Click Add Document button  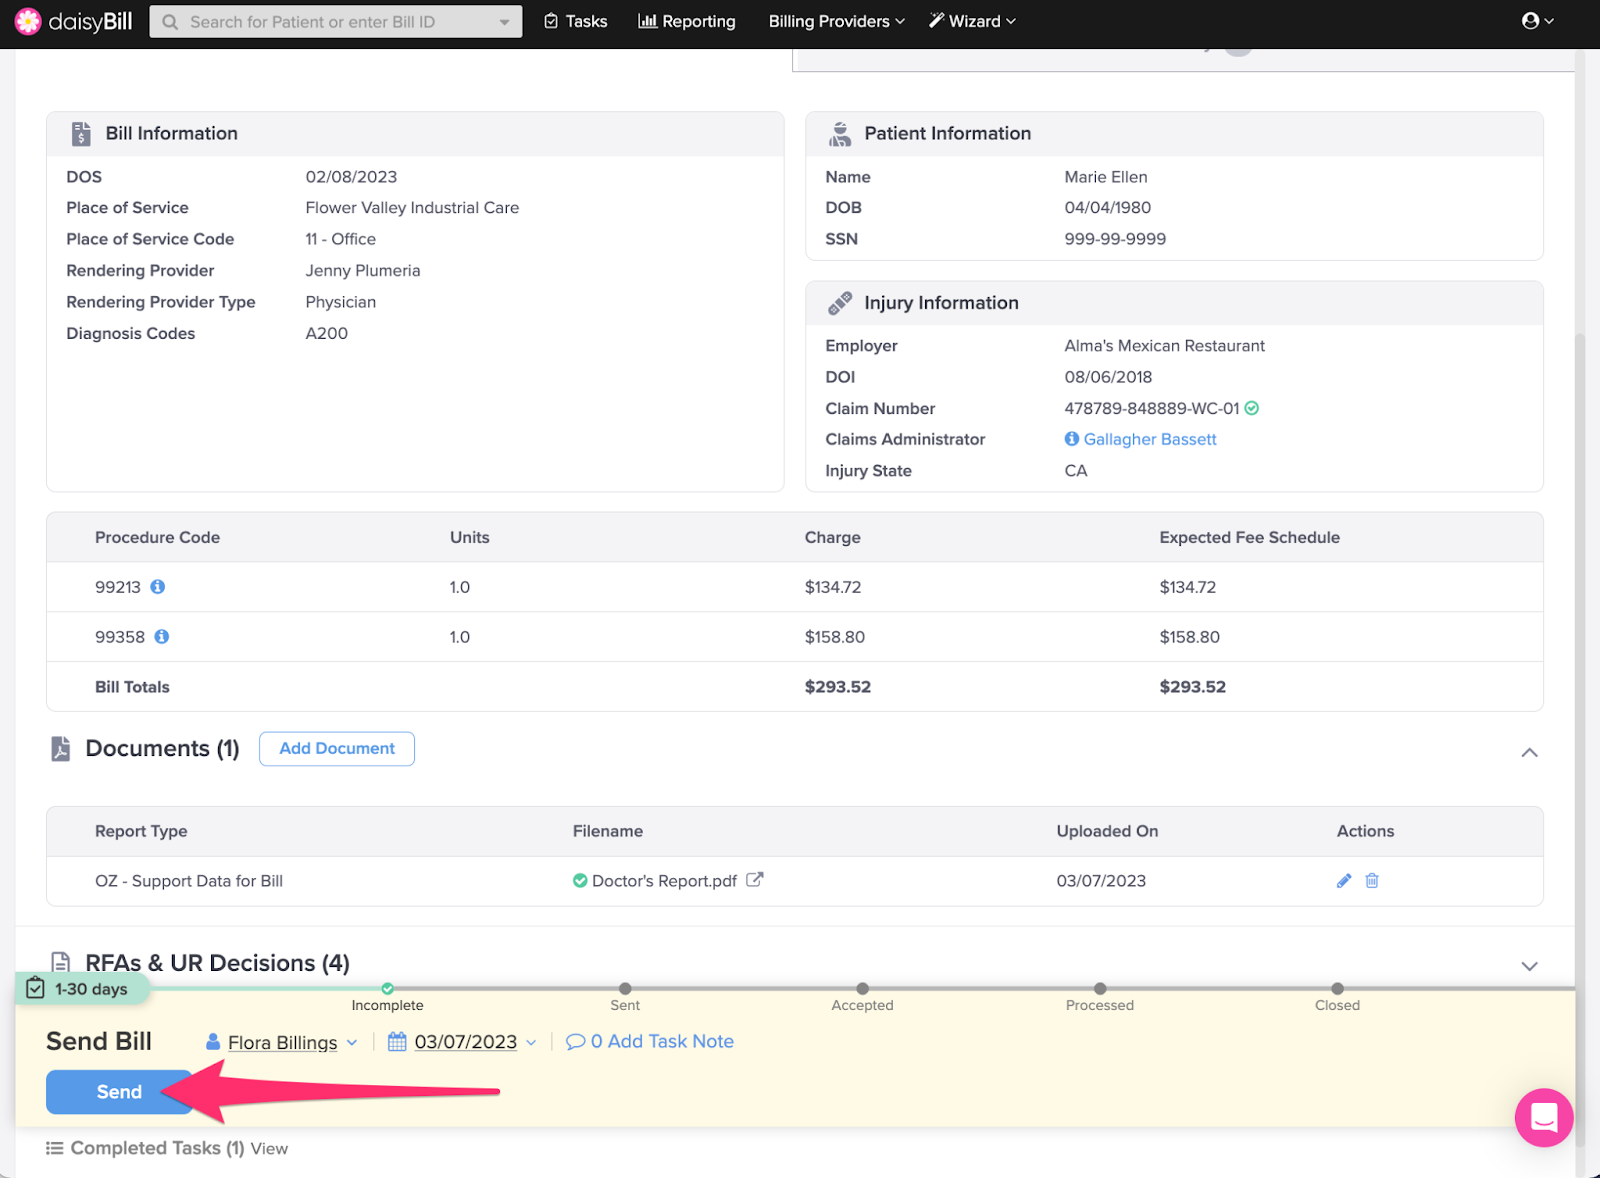(x=337, y=749)
